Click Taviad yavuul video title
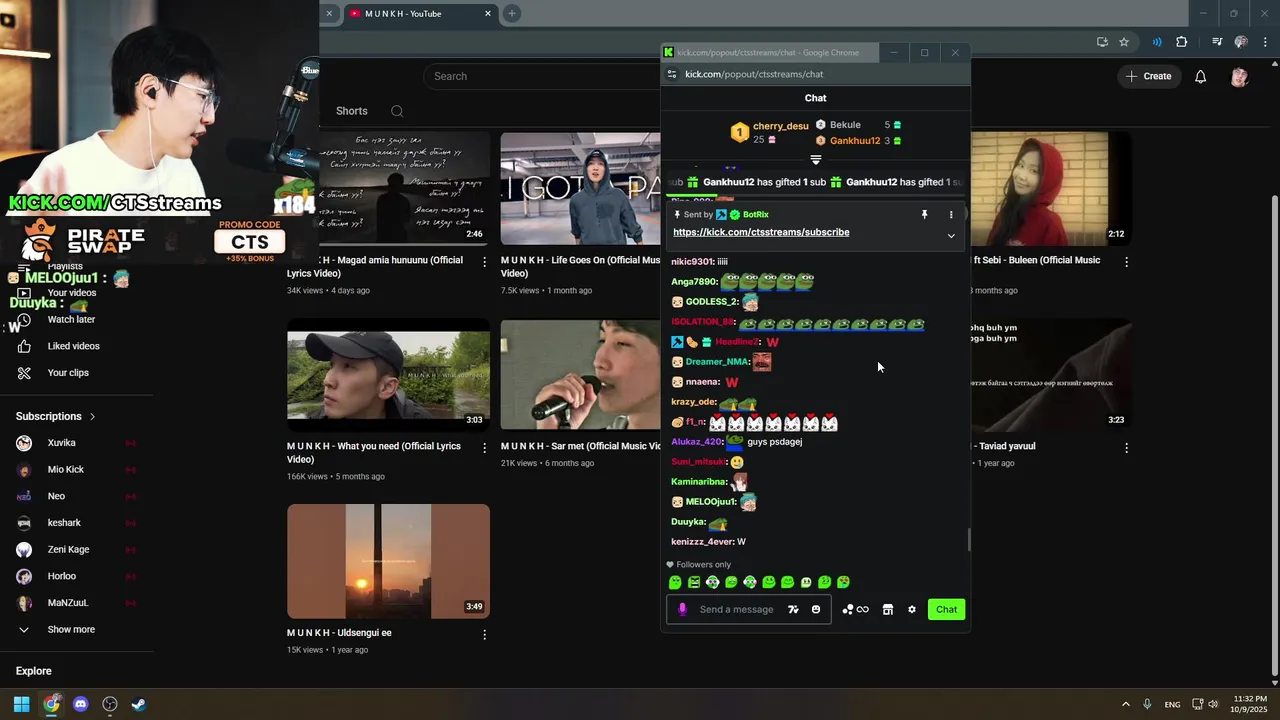 1004,446
